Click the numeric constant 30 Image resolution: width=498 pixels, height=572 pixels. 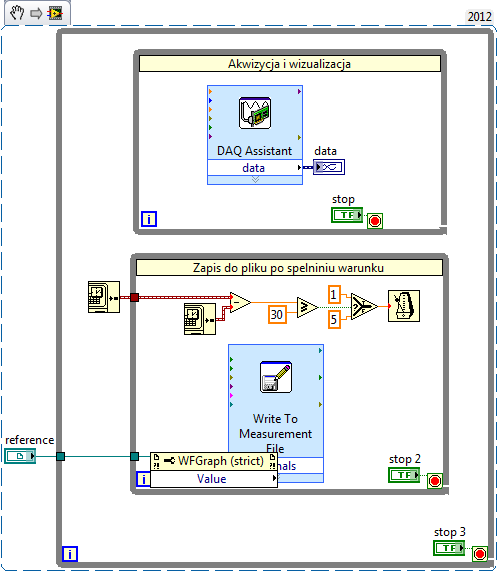[x=277, y=314]
